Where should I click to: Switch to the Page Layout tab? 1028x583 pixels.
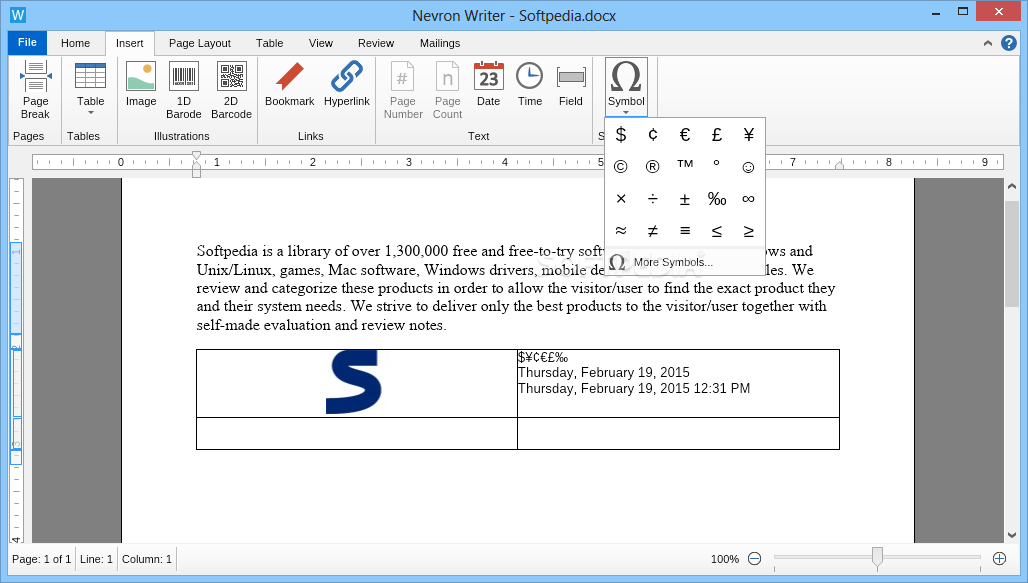pyautogui.click(x=200, y=43)
